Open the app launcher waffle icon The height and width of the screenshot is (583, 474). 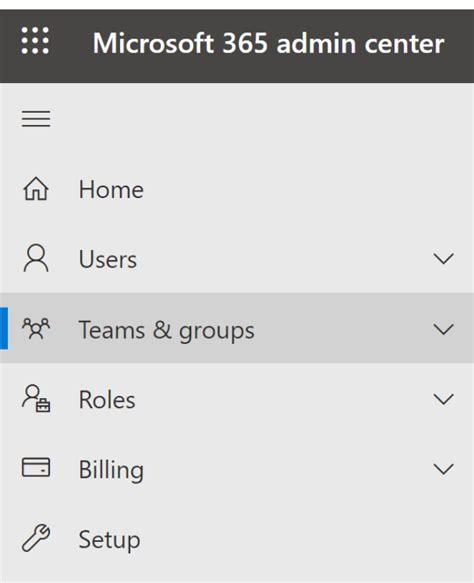coord(35,41)
